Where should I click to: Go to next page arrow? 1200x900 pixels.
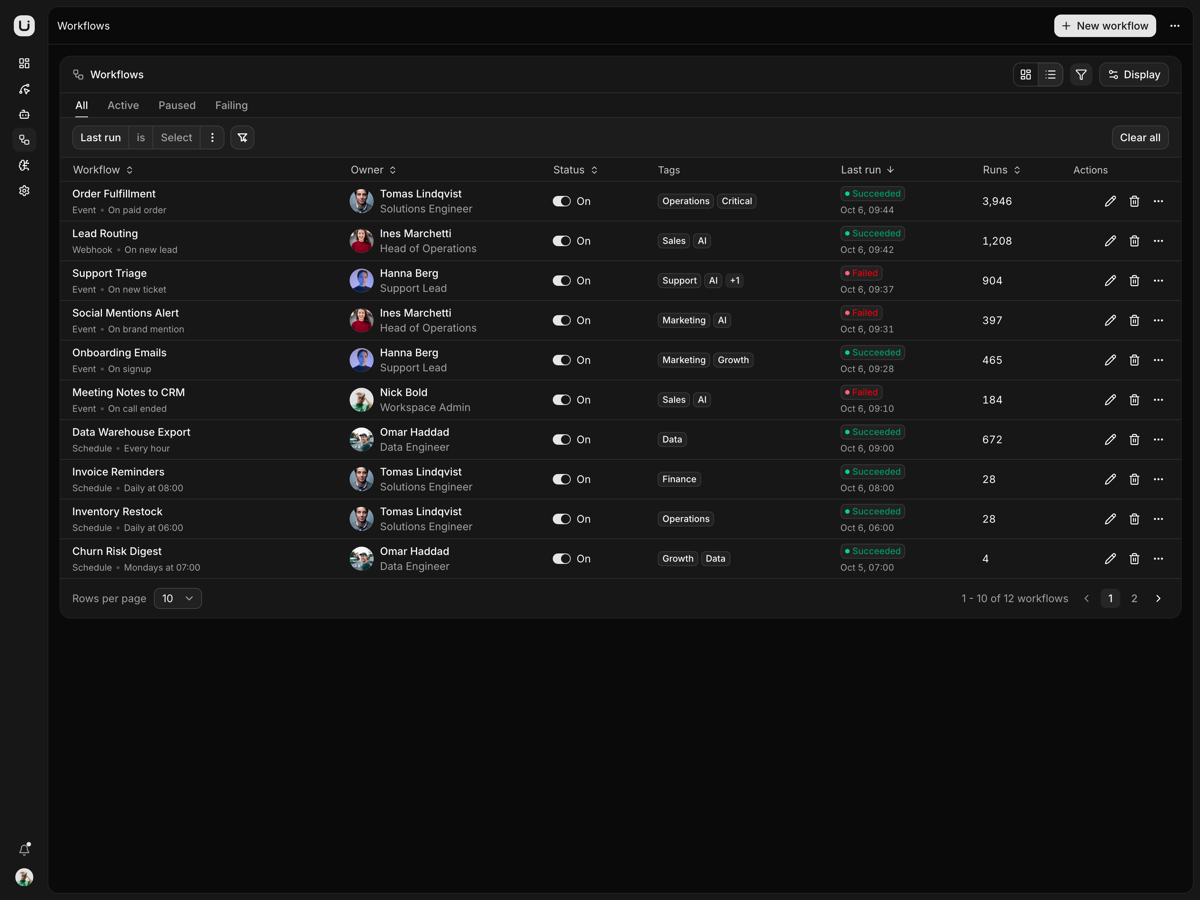click(1158, 599)
